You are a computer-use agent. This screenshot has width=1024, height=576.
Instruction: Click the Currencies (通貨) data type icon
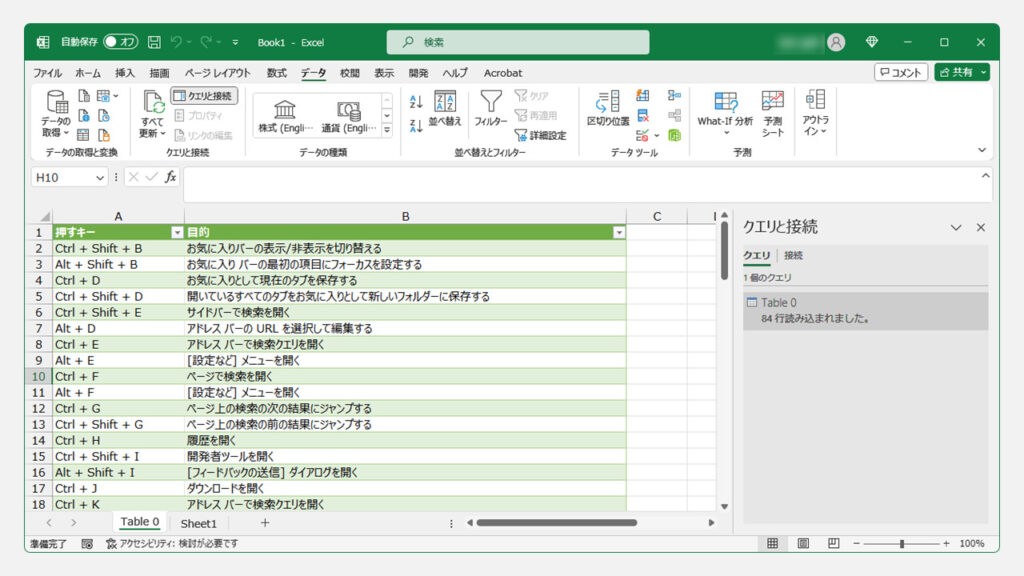pyautogui.click(x=347, y=110)
